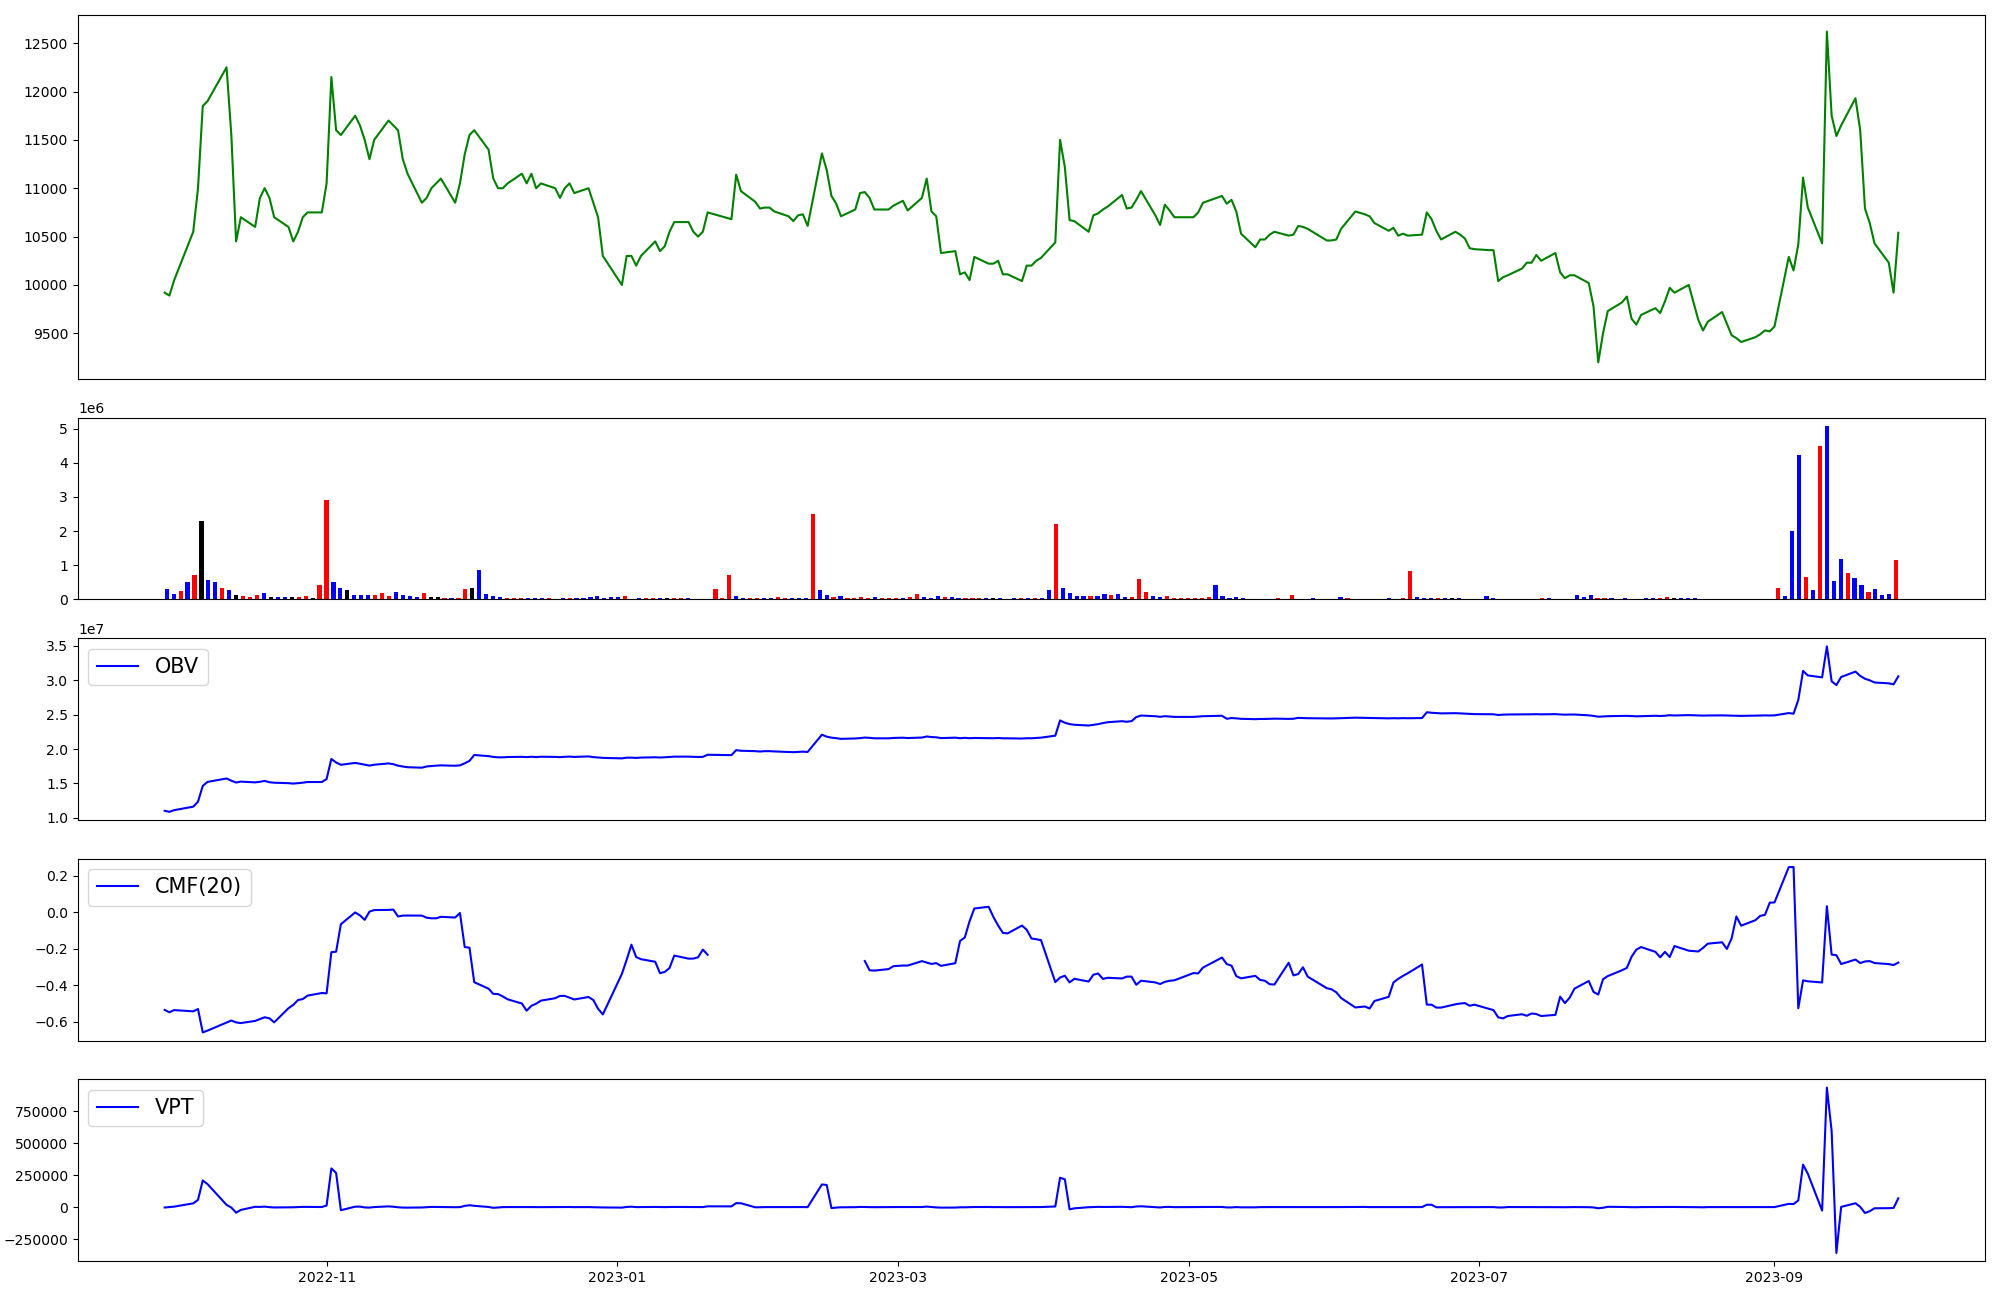Click the 2023-01 date tick label
2000x1300 pixels.
click(x=617, y=1277)
